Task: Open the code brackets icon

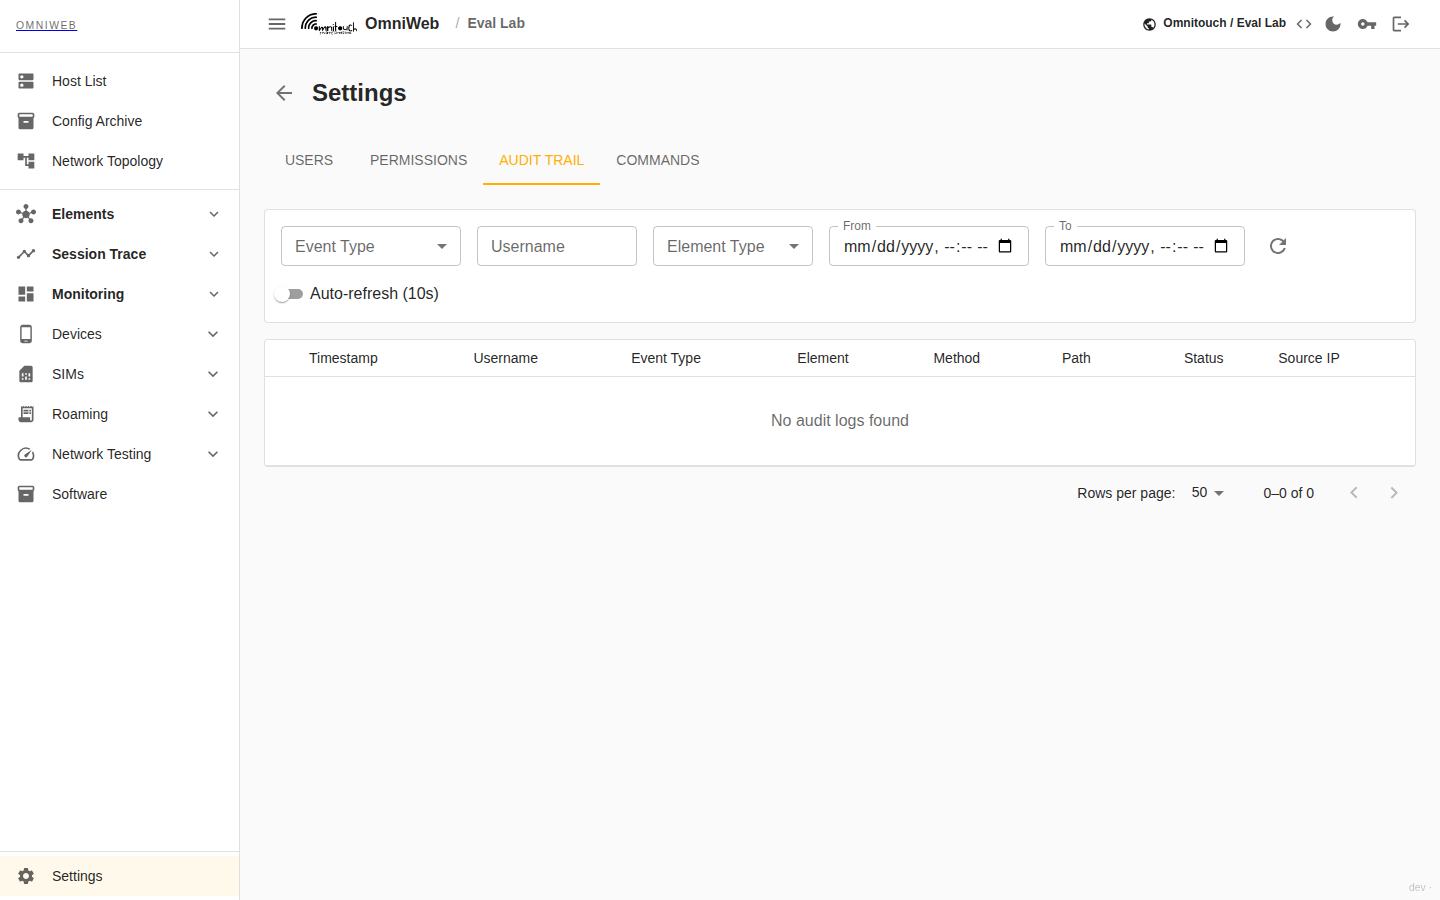Action: (x=1304, y=24)
